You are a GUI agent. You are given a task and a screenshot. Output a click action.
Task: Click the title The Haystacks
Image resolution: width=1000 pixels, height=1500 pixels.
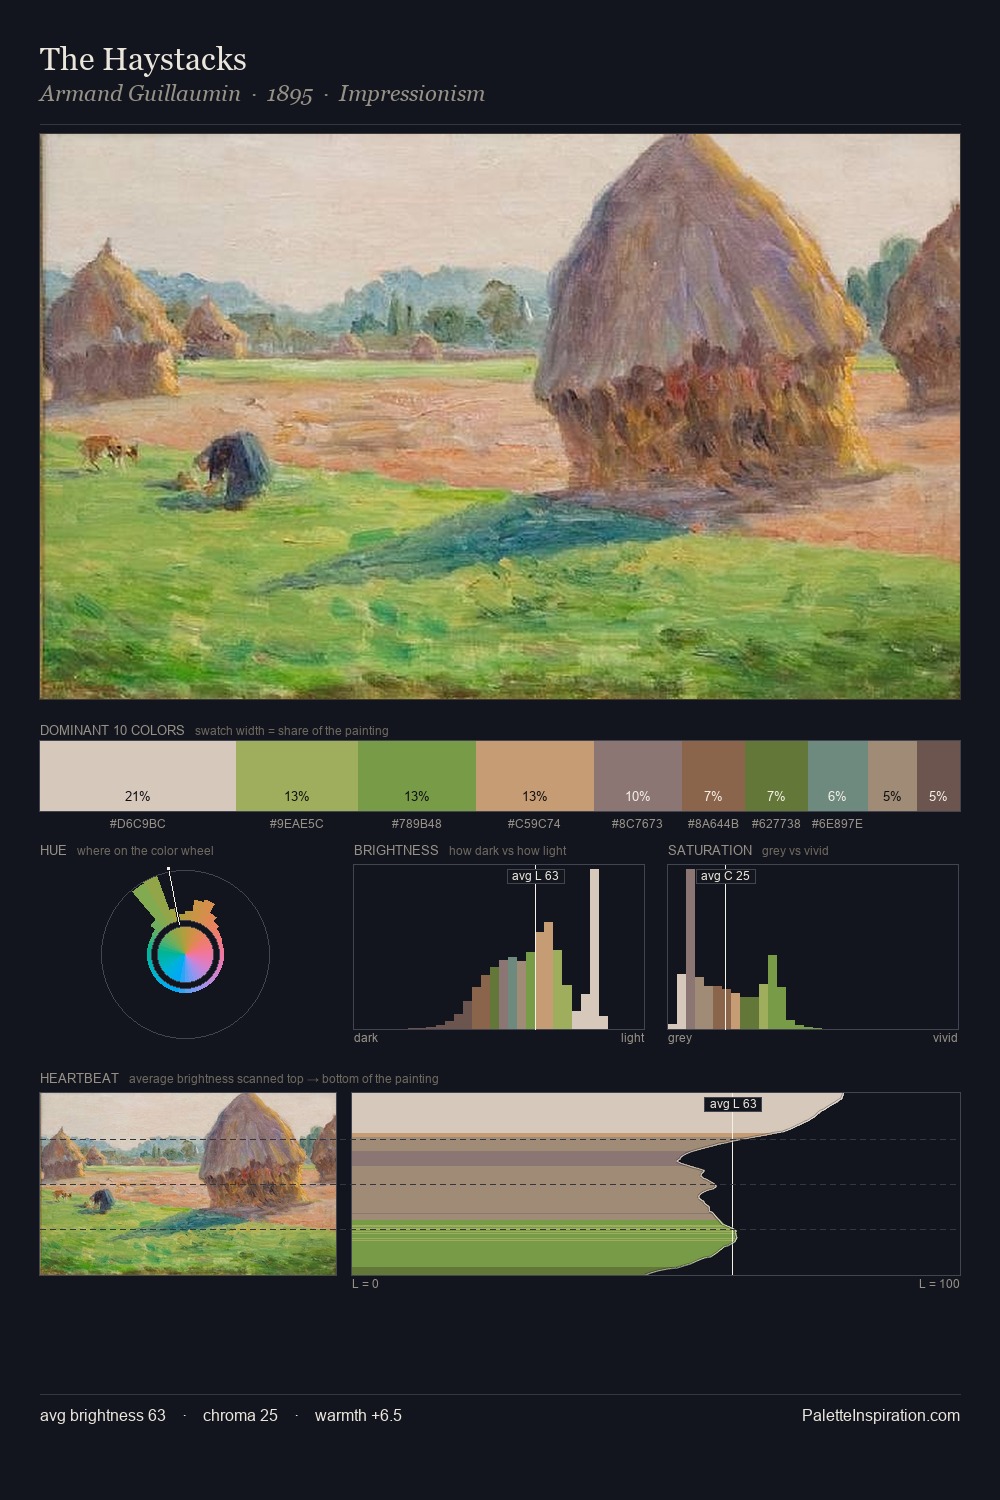pos(143,59)
